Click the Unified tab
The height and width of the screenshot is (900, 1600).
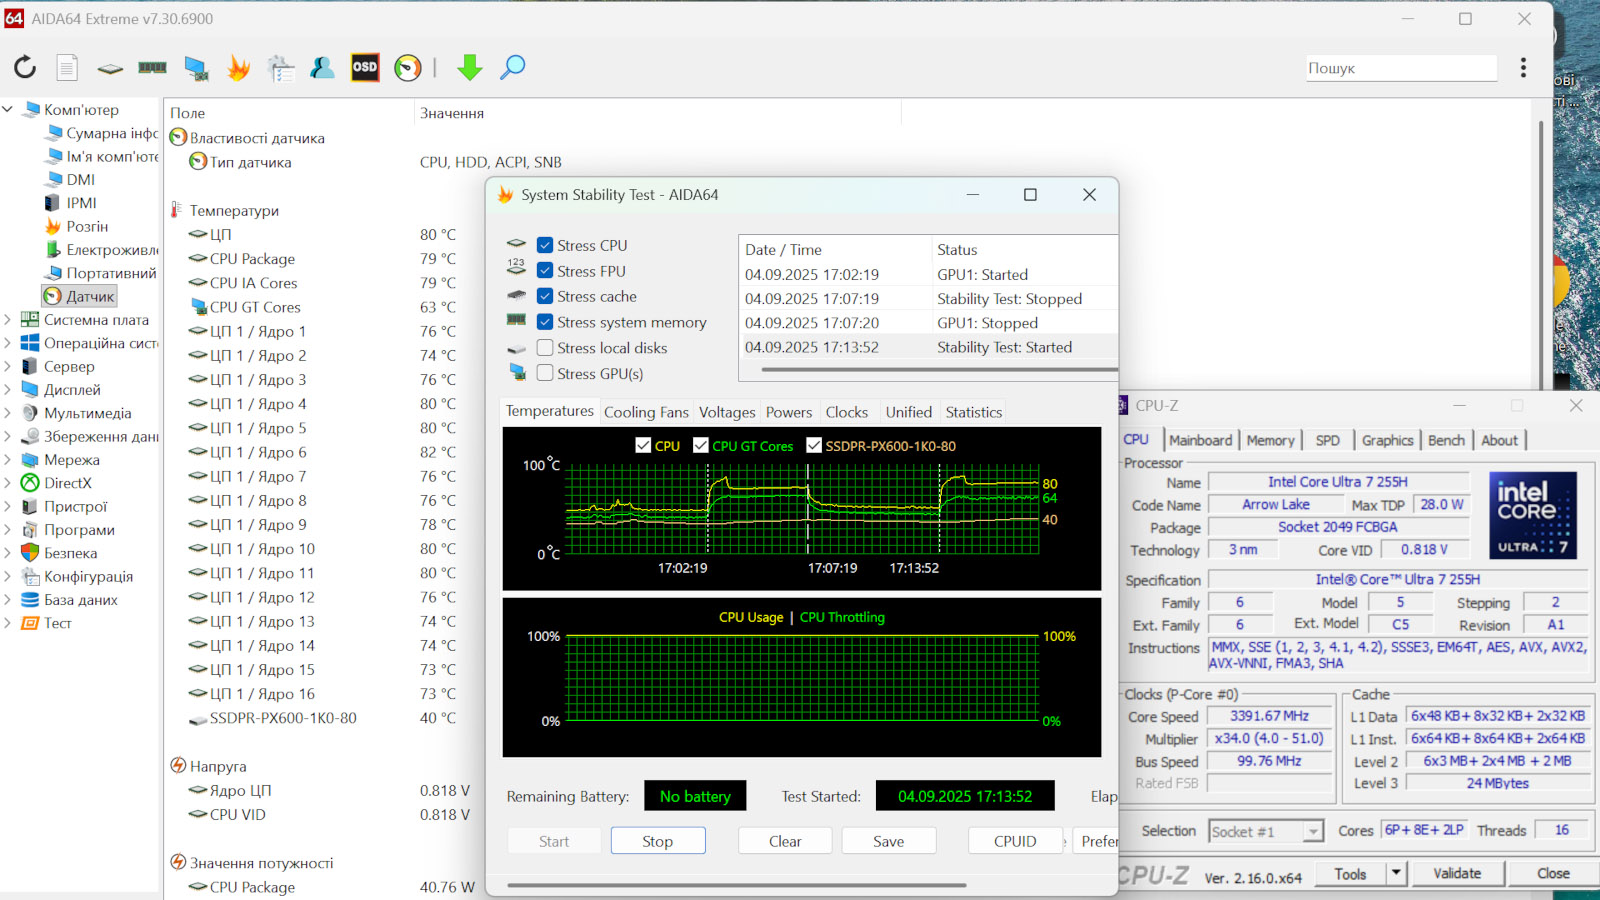click(x=908, y=412)
